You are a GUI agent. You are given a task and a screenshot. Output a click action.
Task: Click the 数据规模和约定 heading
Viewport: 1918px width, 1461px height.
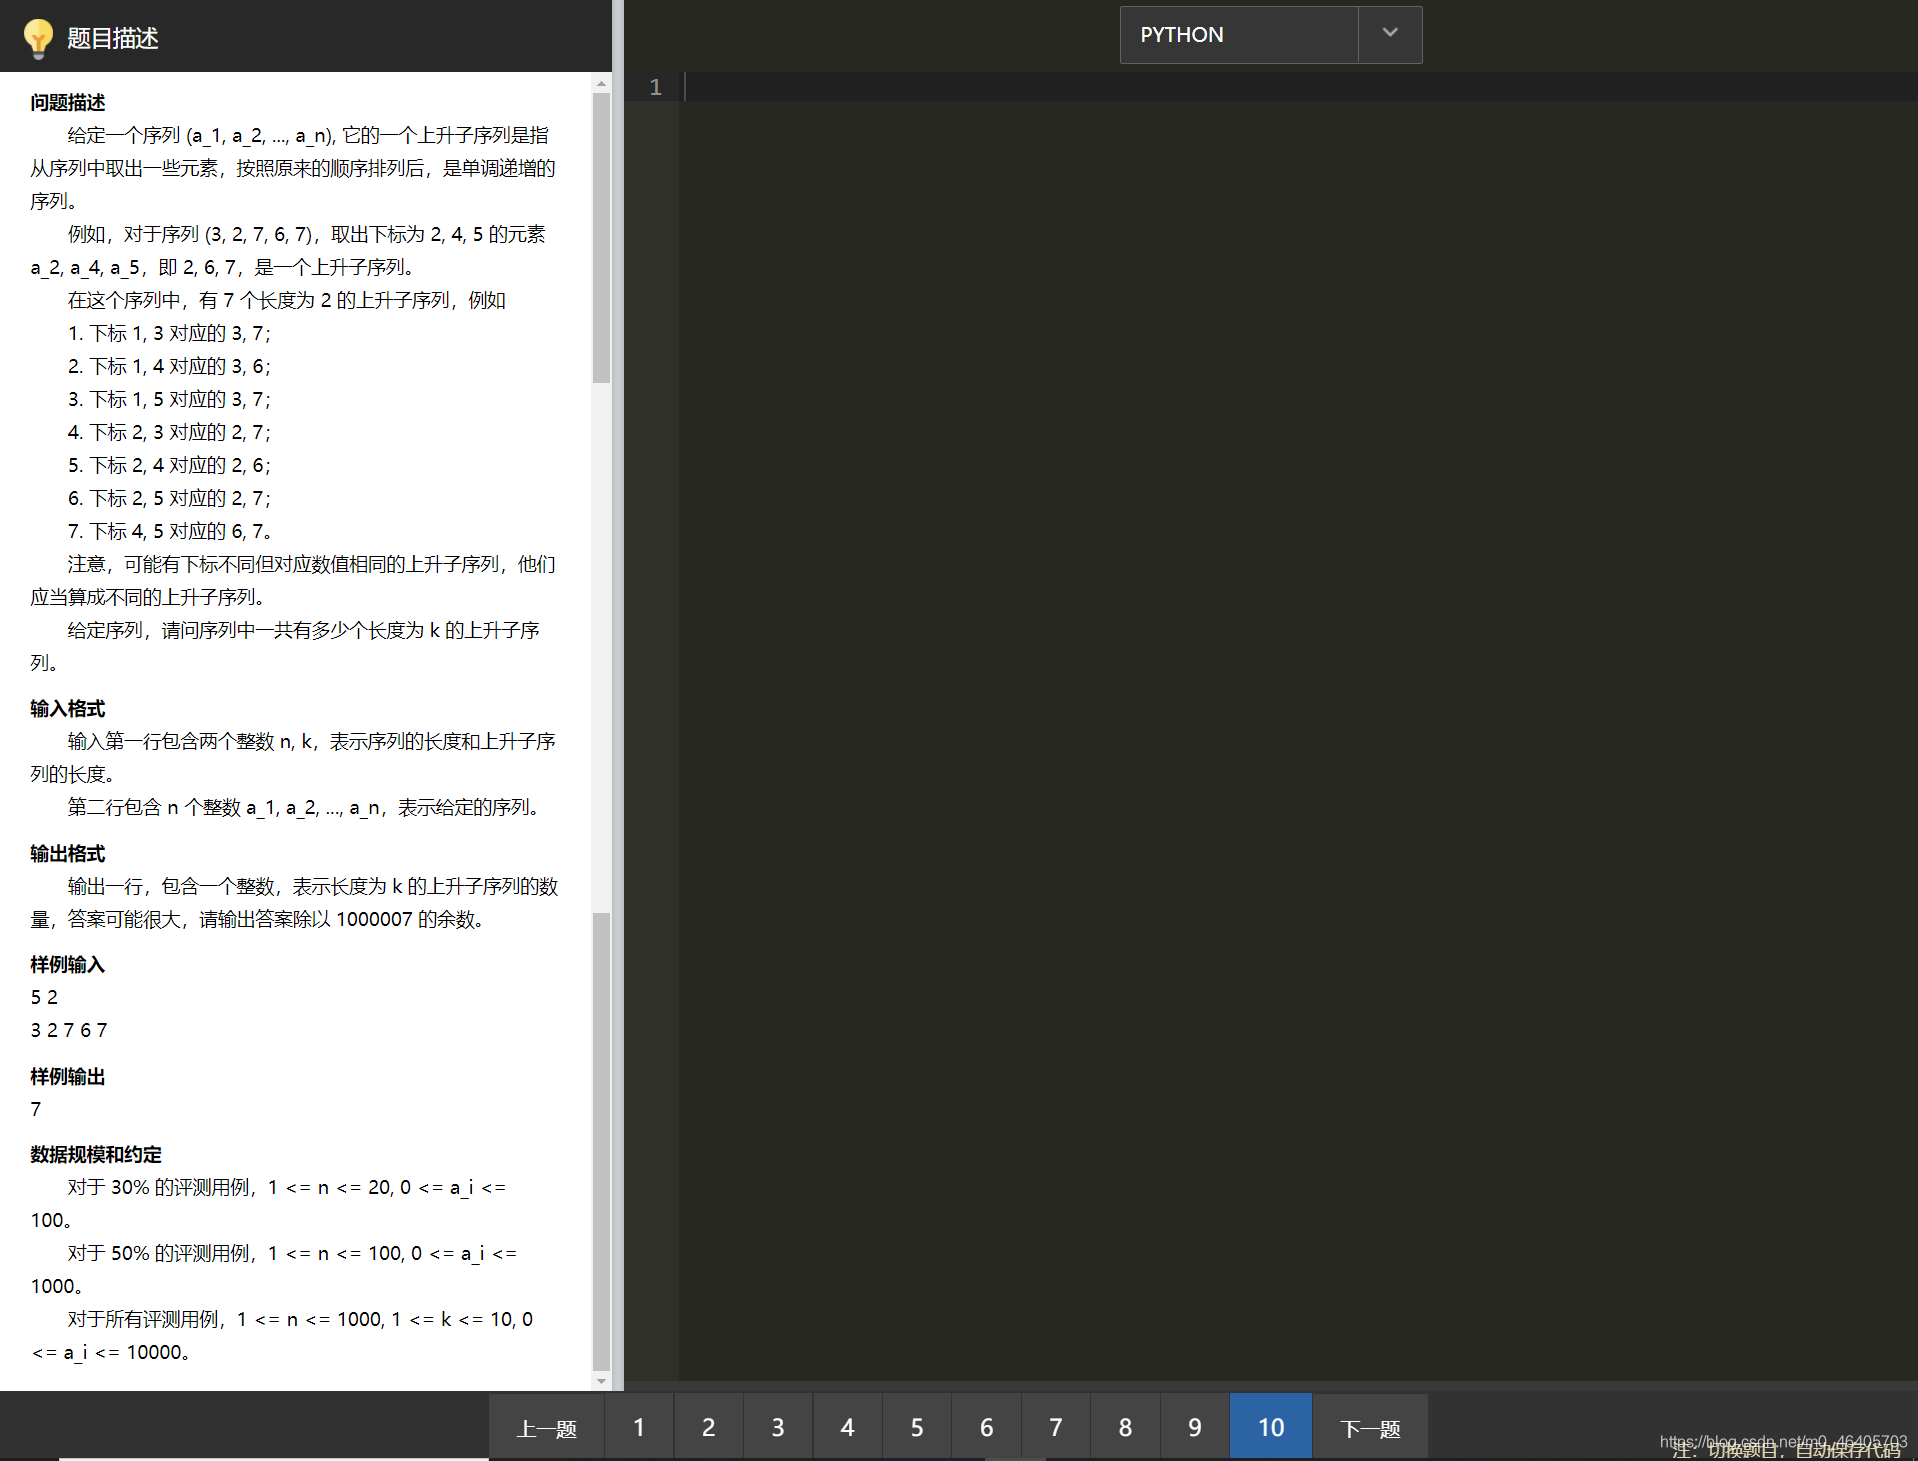tap(96, 1154)
